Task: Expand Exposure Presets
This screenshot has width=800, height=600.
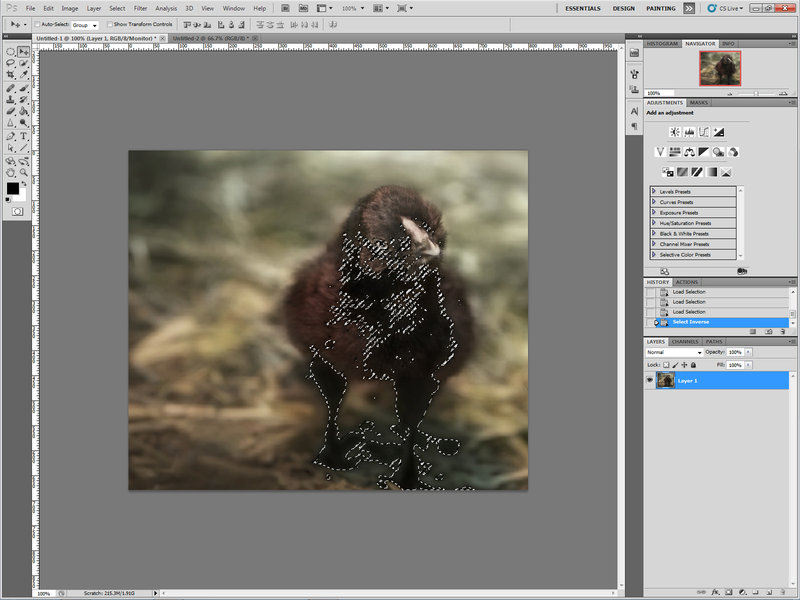Action: point(654,212)
